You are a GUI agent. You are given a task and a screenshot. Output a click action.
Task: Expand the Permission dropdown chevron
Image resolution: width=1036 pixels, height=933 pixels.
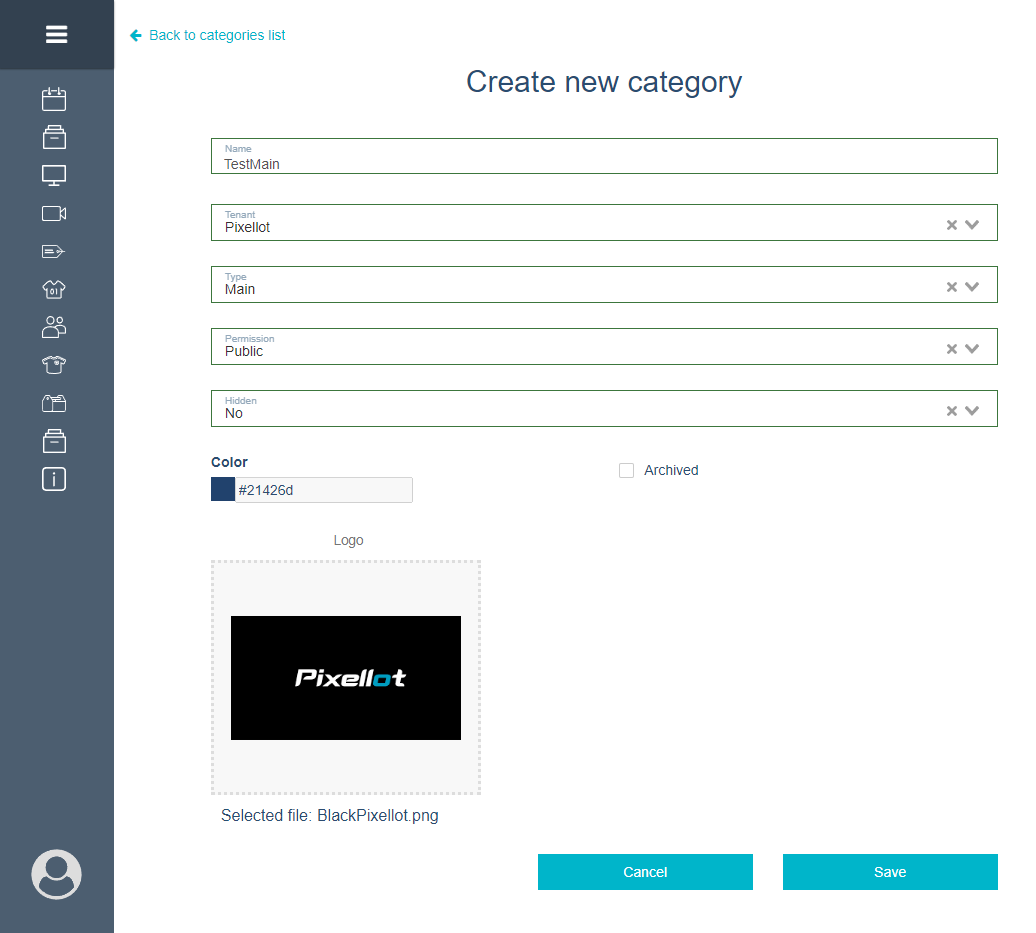pos(972,349)
